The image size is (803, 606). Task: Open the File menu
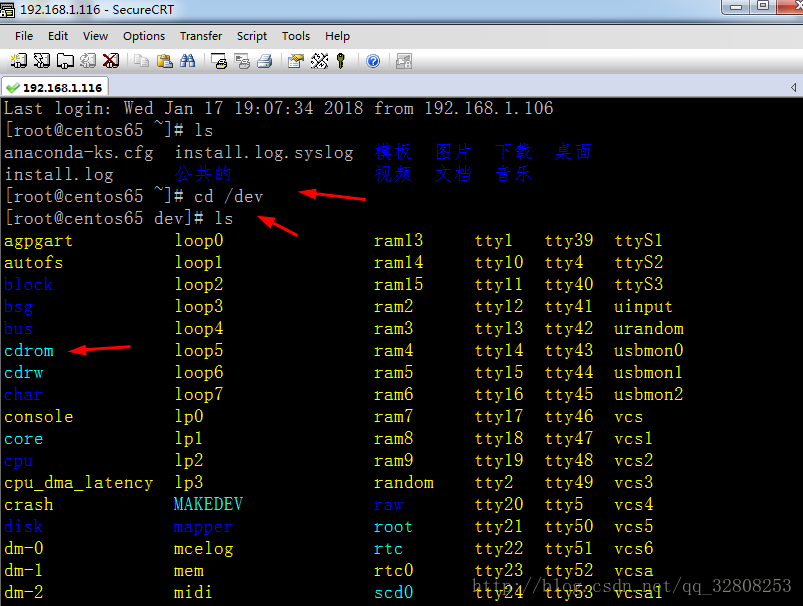pyautogui.click(x=24, y=36)
